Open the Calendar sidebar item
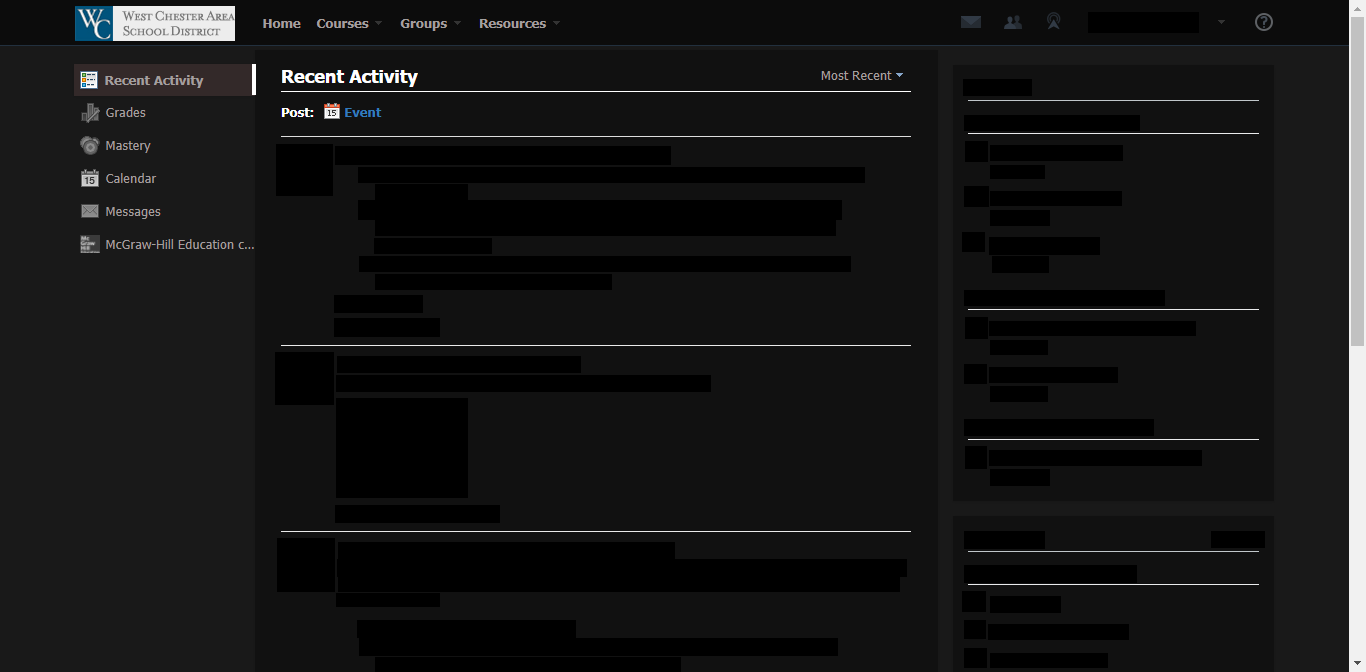This screenshot has height=672, width=1366. (130, 178)
